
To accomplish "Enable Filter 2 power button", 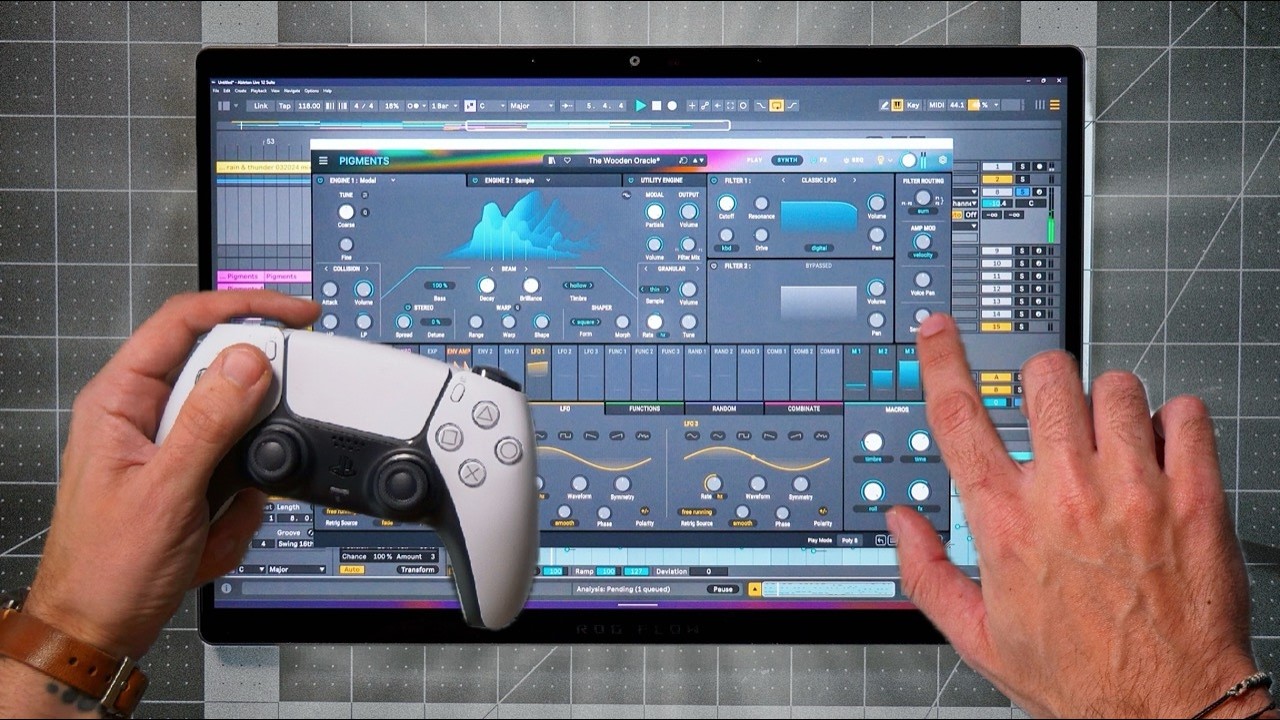I will (715, 266).
